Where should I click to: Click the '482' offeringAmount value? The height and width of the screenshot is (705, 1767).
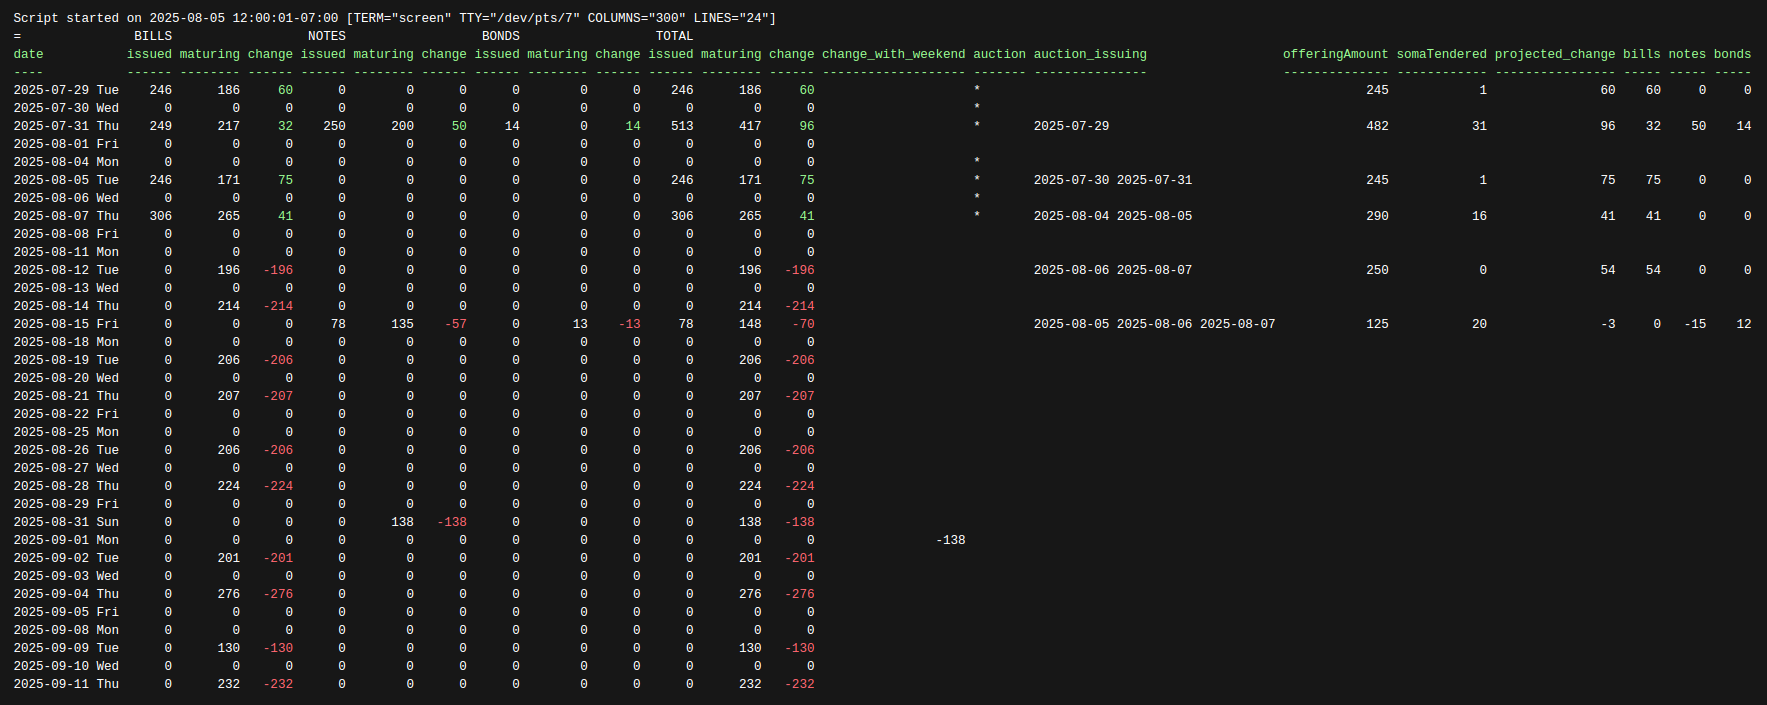pyautogui.click(x=1377, y=126)
